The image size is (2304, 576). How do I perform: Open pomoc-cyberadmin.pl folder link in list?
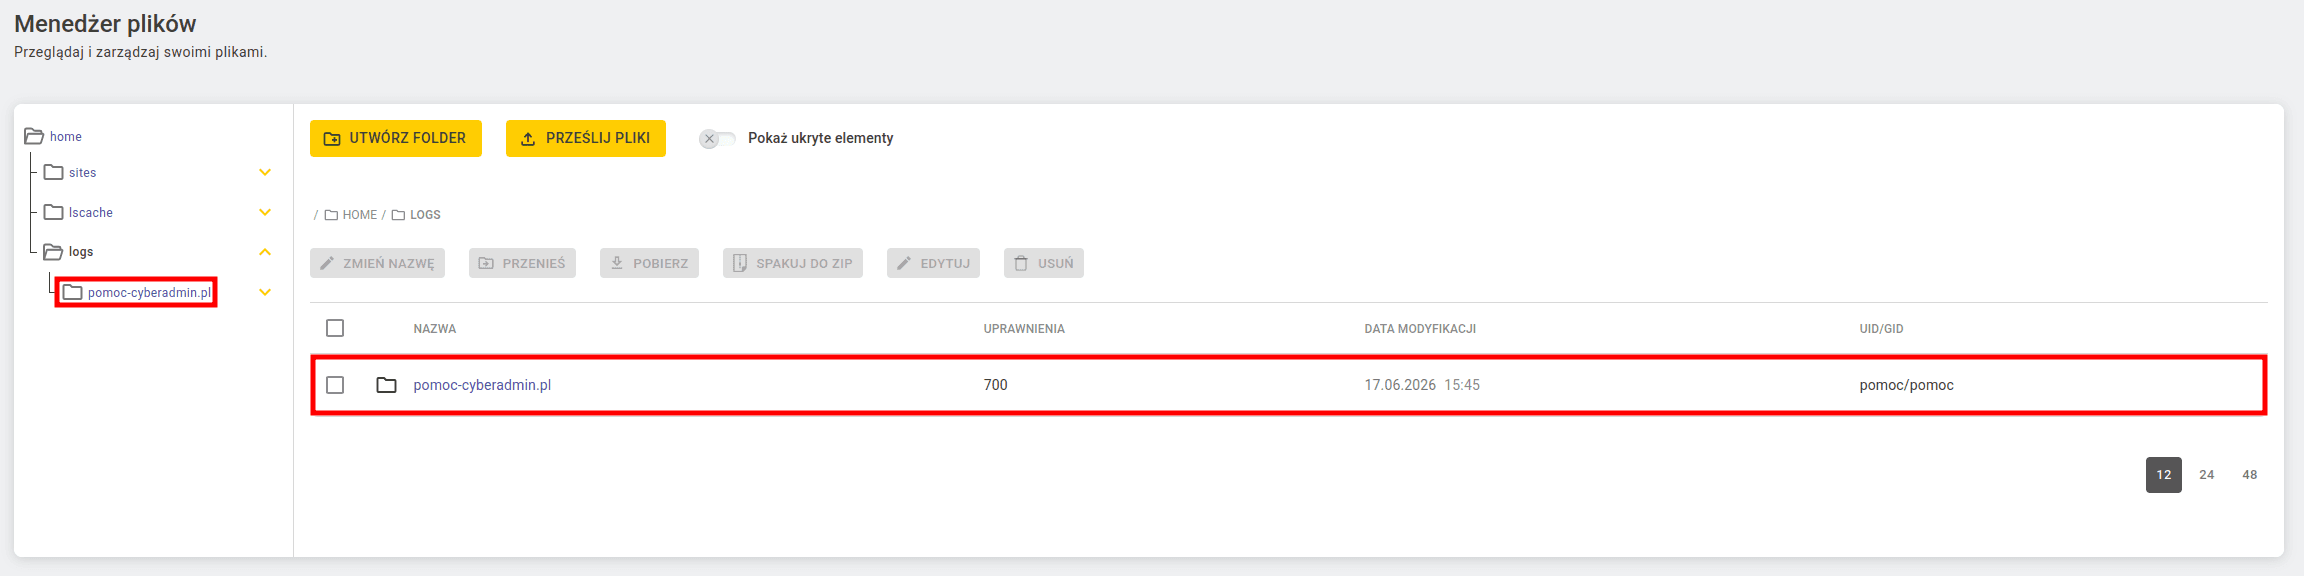coord(482,385)
